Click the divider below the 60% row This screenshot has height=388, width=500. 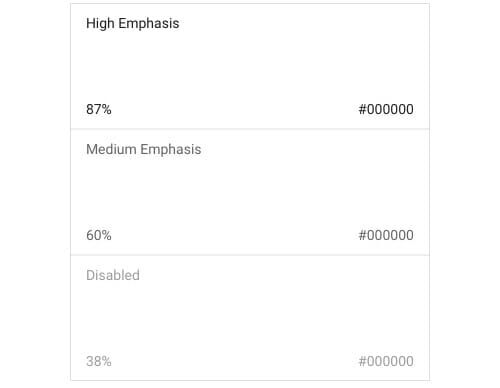point(250,255)
